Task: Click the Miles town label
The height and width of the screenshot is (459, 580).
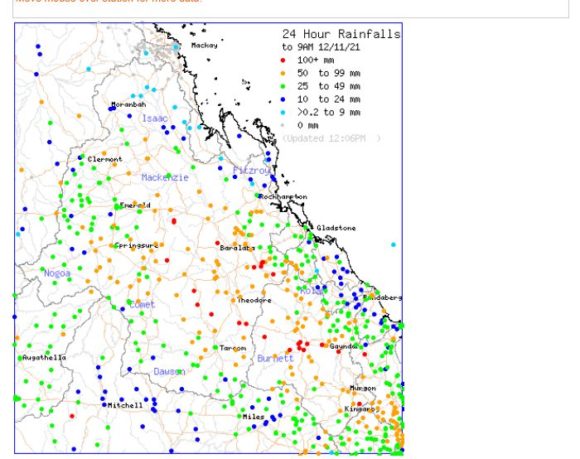Action: coord(253,417)
